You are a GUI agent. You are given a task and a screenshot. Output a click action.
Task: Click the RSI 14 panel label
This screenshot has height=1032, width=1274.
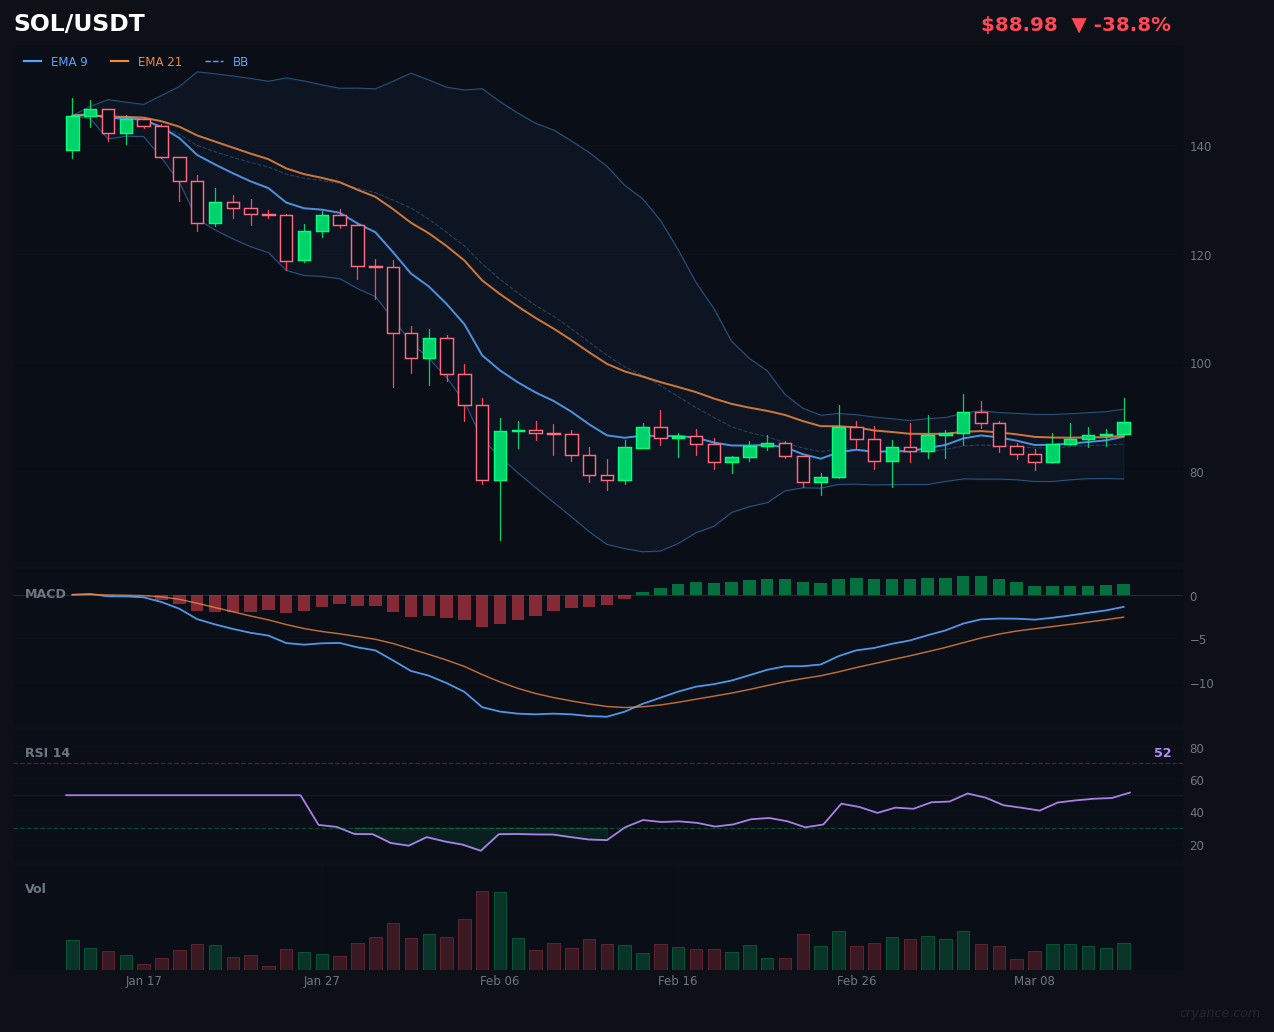click(48, 752)
